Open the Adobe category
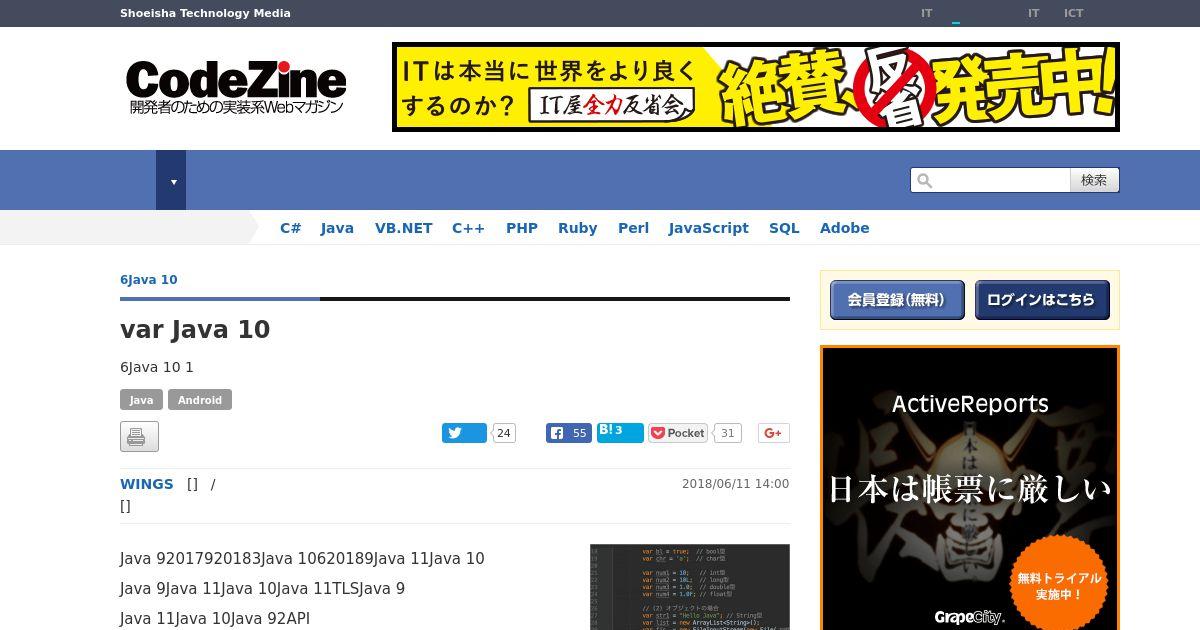Viewport: 1200px width, 630px height. (x=845, y=228)
